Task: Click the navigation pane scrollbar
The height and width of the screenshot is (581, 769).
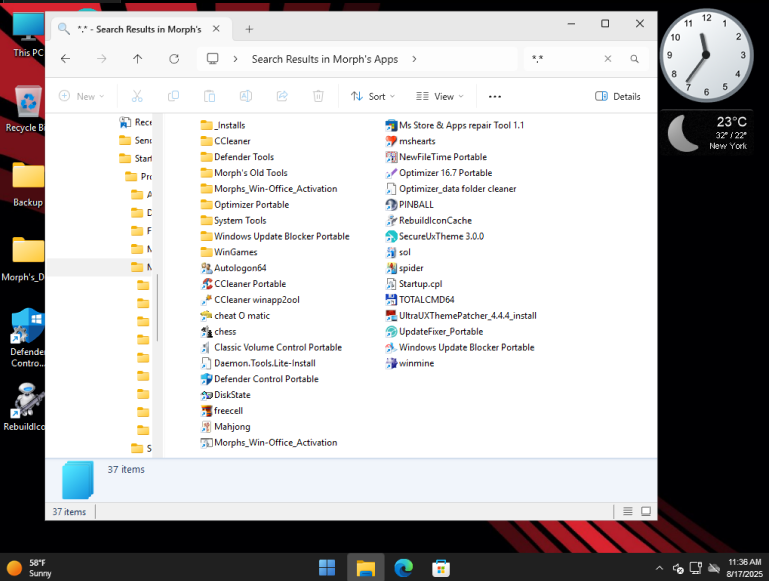Action: 157,307
